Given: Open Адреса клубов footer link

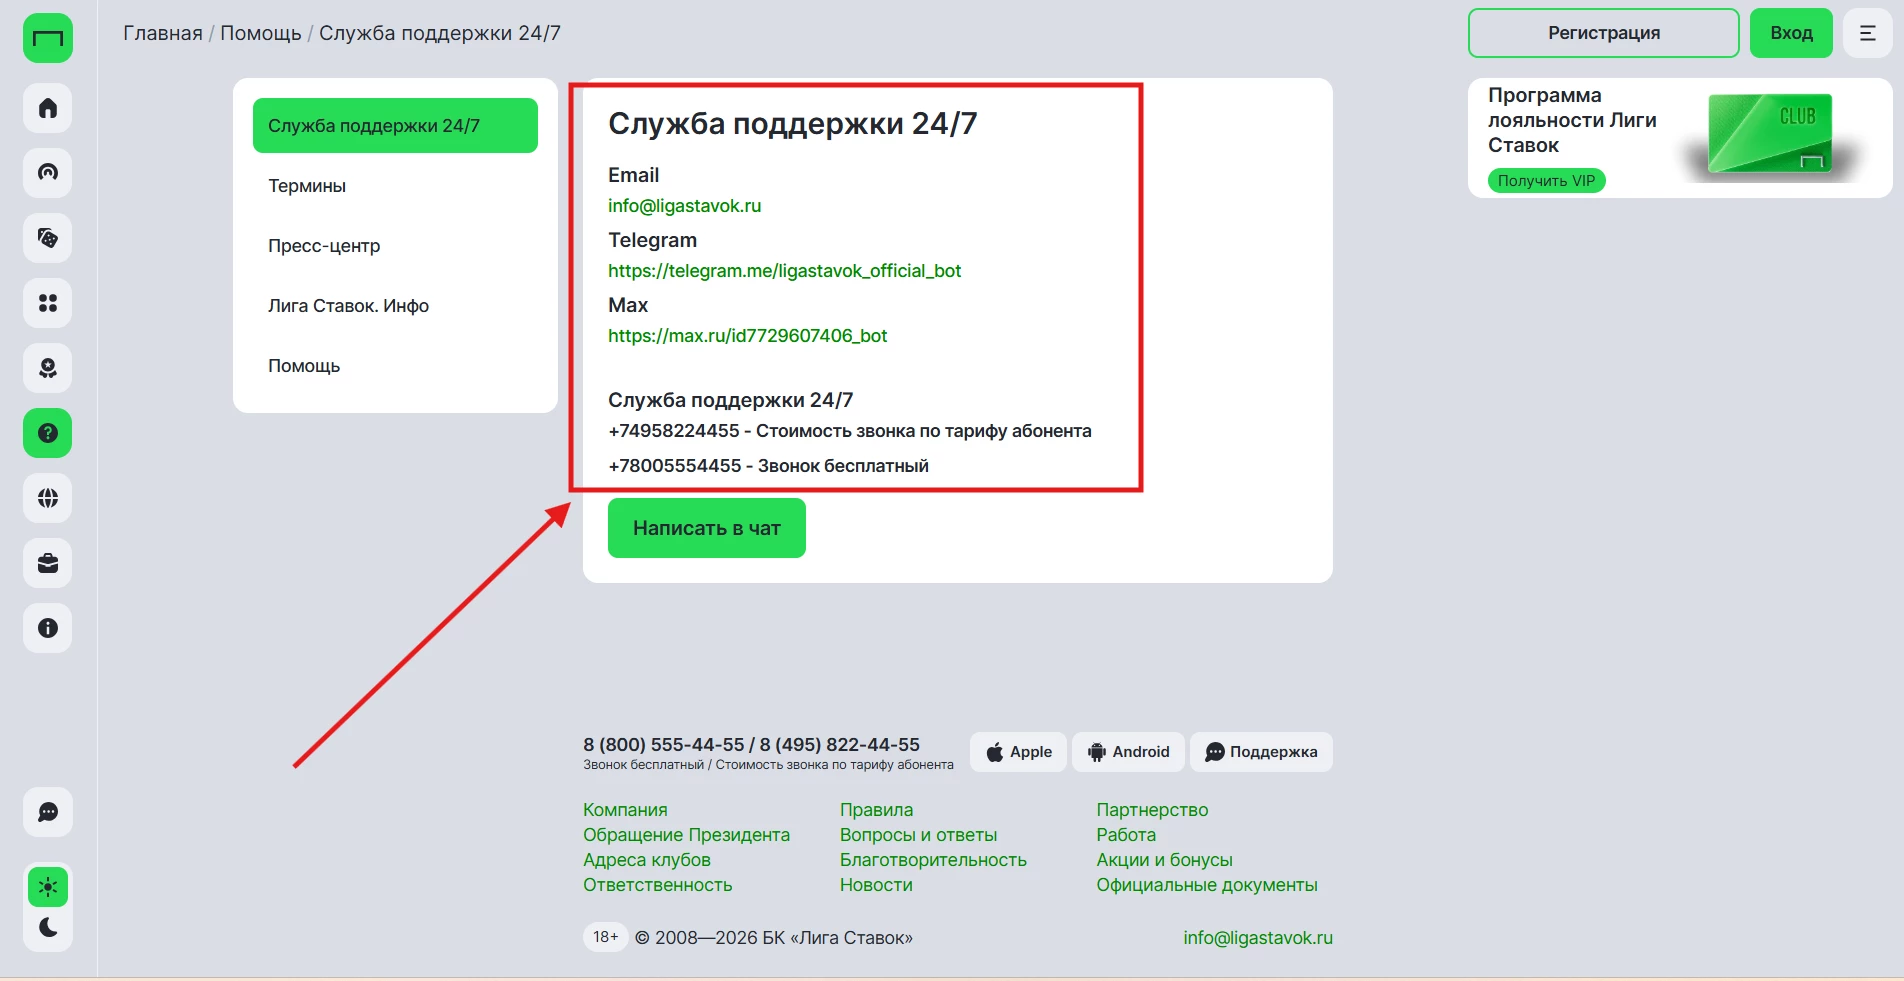Looking at the screenshot, I should point(647,860).
